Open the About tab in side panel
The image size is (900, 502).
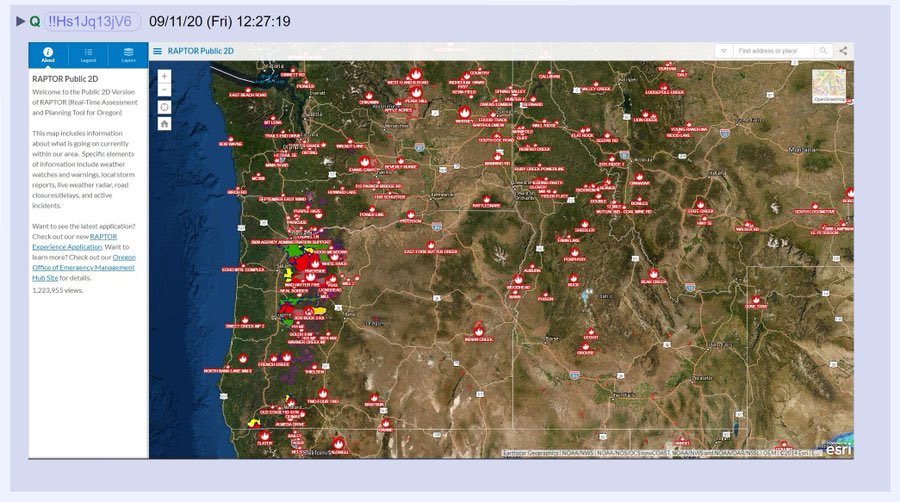point(48,55)
